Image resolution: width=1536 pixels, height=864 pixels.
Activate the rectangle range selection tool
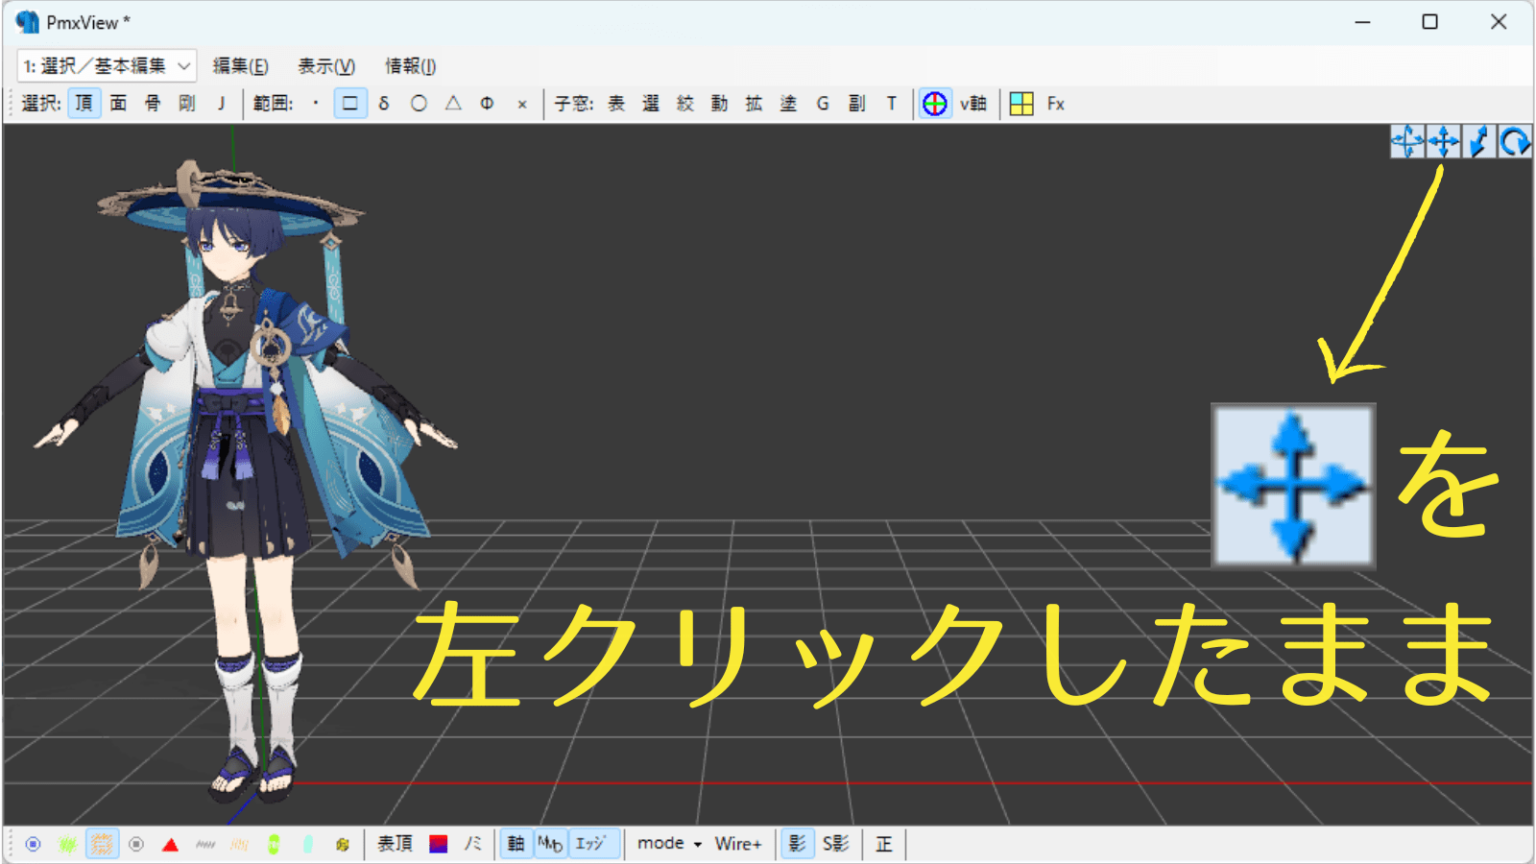pyautogui.click(x=350, y=103)
